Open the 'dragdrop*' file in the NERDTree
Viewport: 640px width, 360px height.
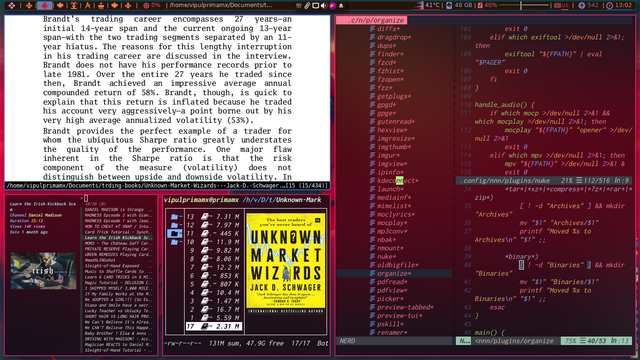coord(390,37)
